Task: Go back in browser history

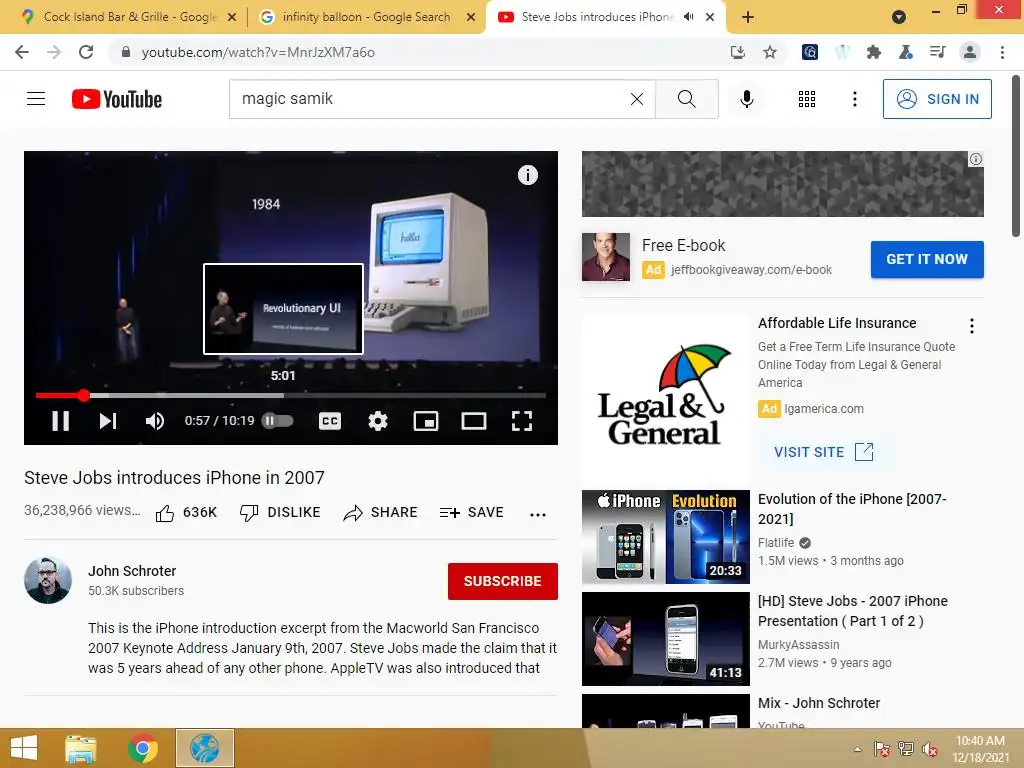Action: click(x=22, y=52)
